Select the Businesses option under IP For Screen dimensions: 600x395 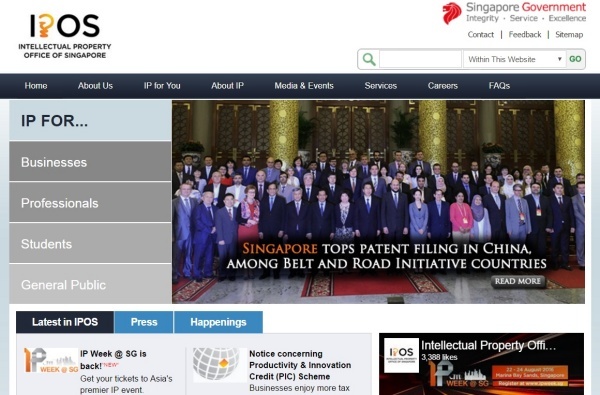(x=90, y=161)
